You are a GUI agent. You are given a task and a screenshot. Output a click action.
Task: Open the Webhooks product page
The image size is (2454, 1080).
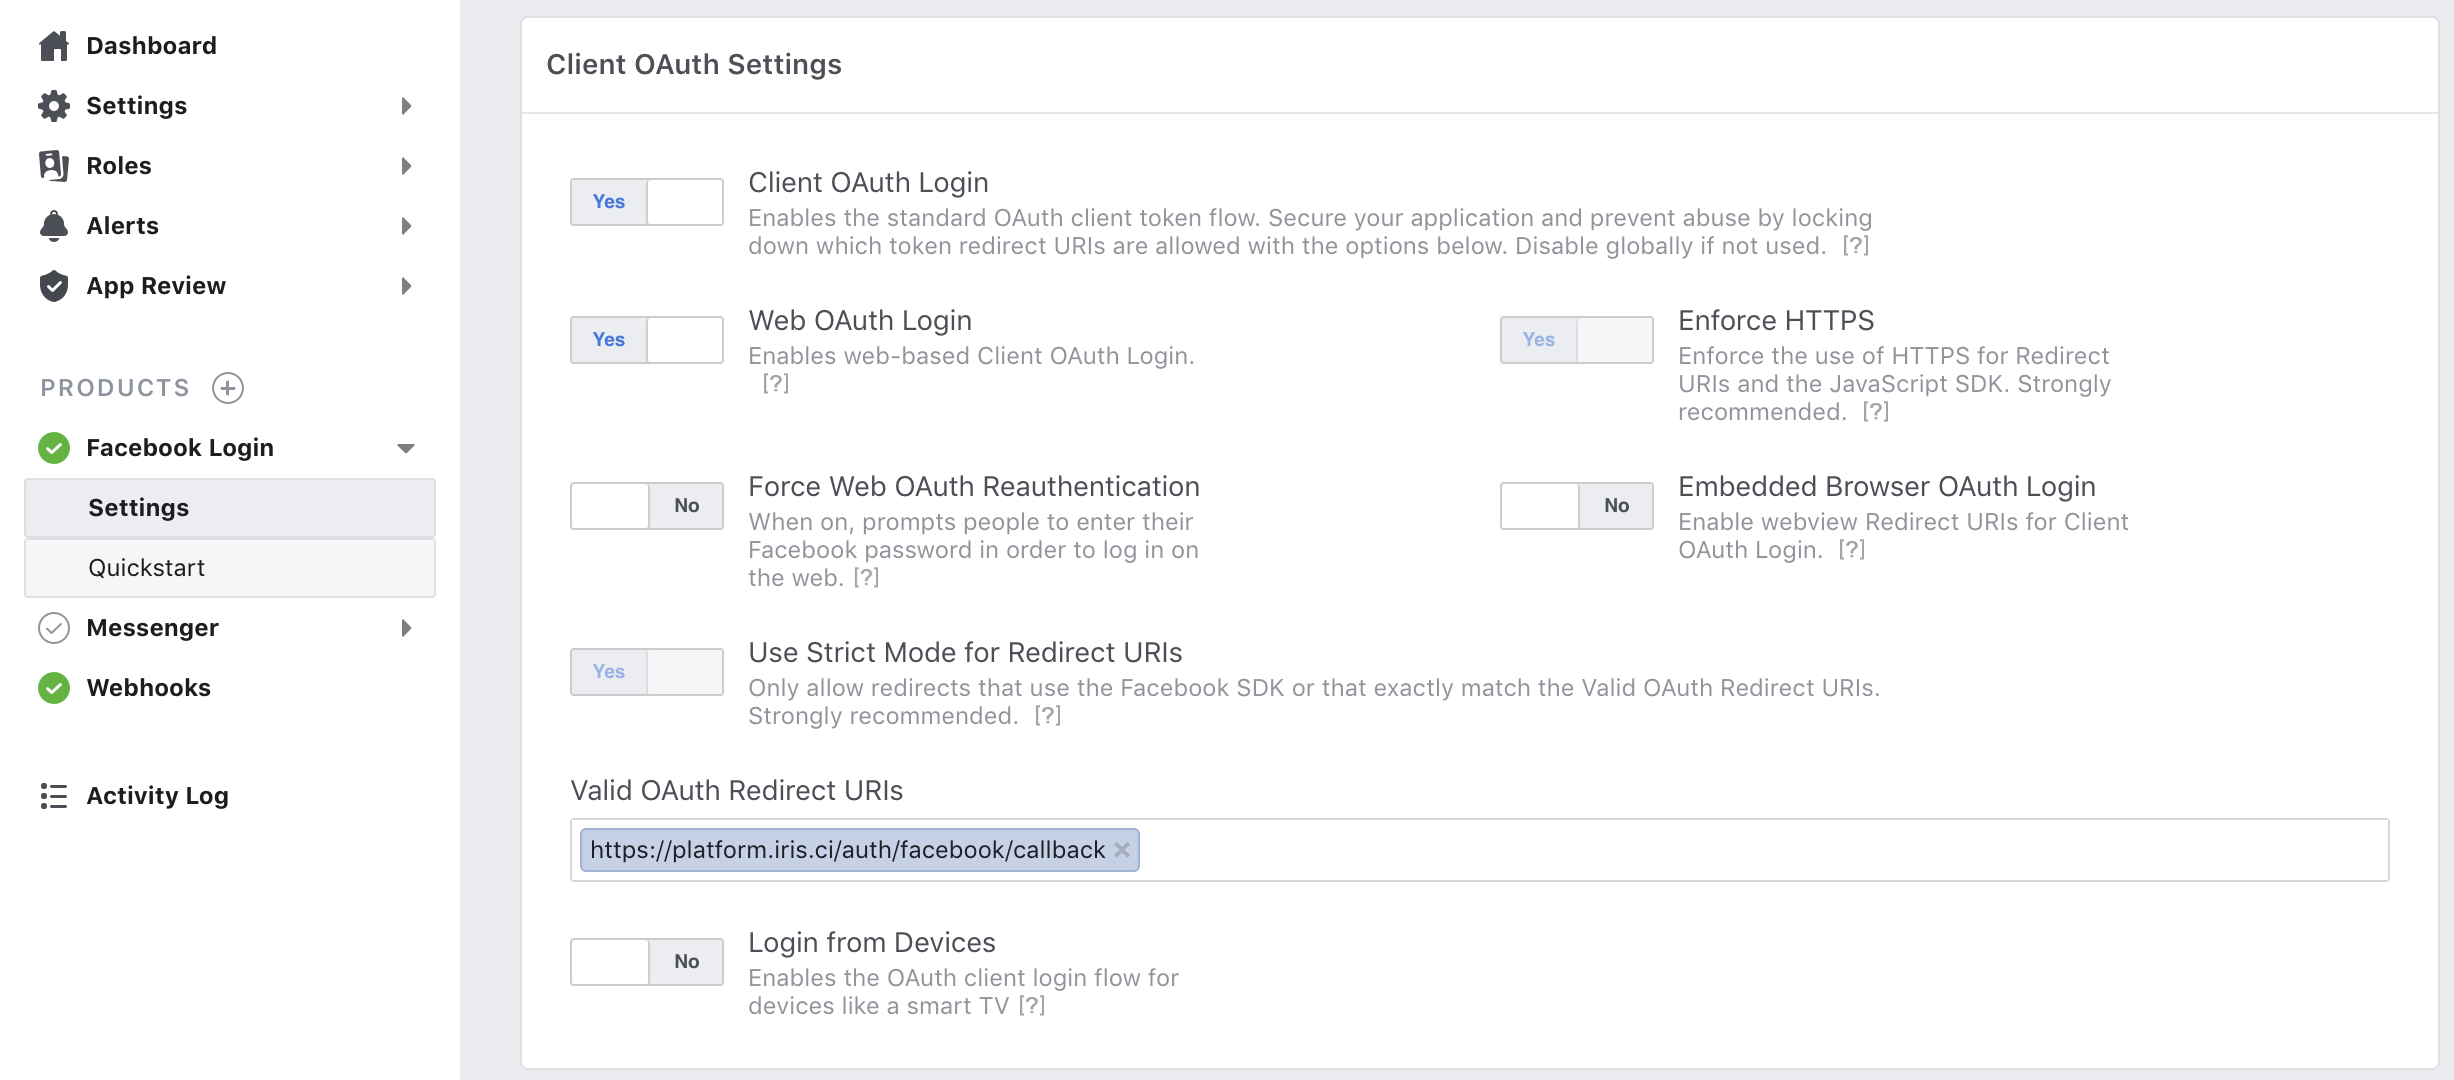tap(149, 688)
